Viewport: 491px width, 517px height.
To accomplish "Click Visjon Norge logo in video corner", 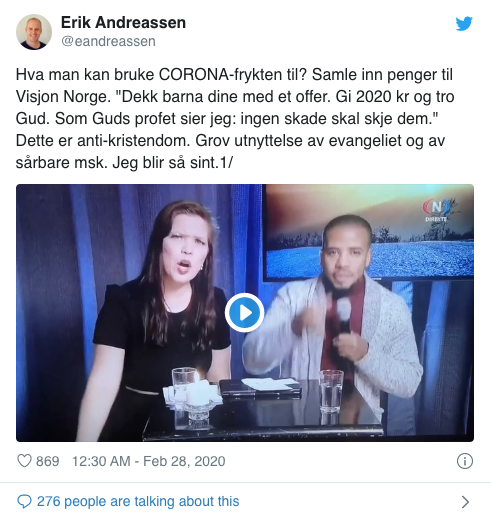I will coord(437,210).
